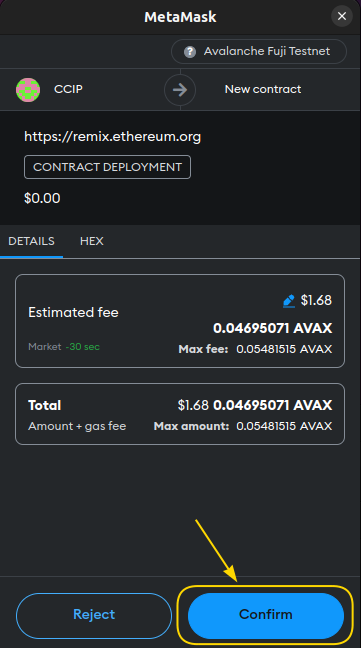The width and height of the screenshot is (361, 648).
Task: Open the Avalanche Fuji Testnet network selector
Action: pyautogui.click(x=259, y=52)
